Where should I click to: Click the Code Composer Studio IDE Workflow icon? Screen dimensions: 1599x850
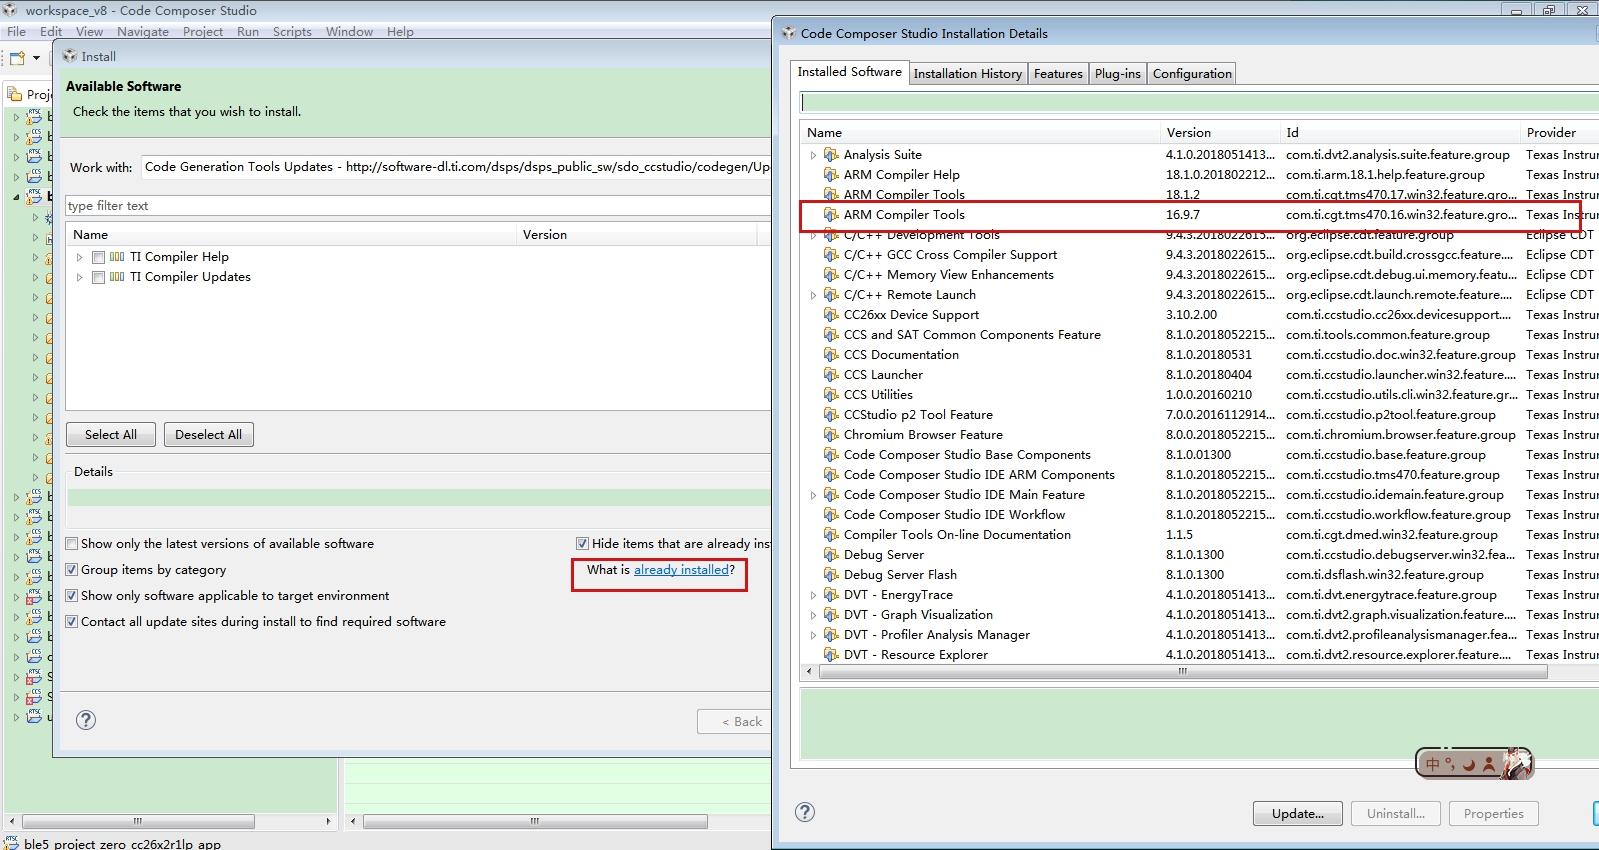point(831,515)
